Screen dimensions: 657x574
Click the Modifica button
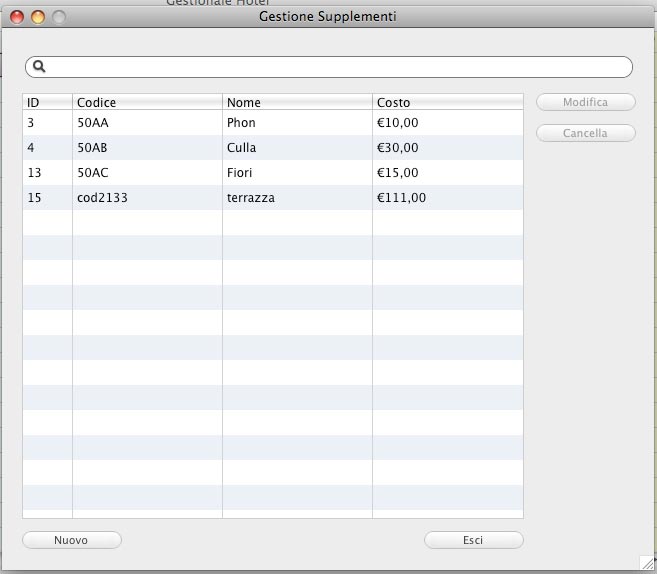point(586,102)
